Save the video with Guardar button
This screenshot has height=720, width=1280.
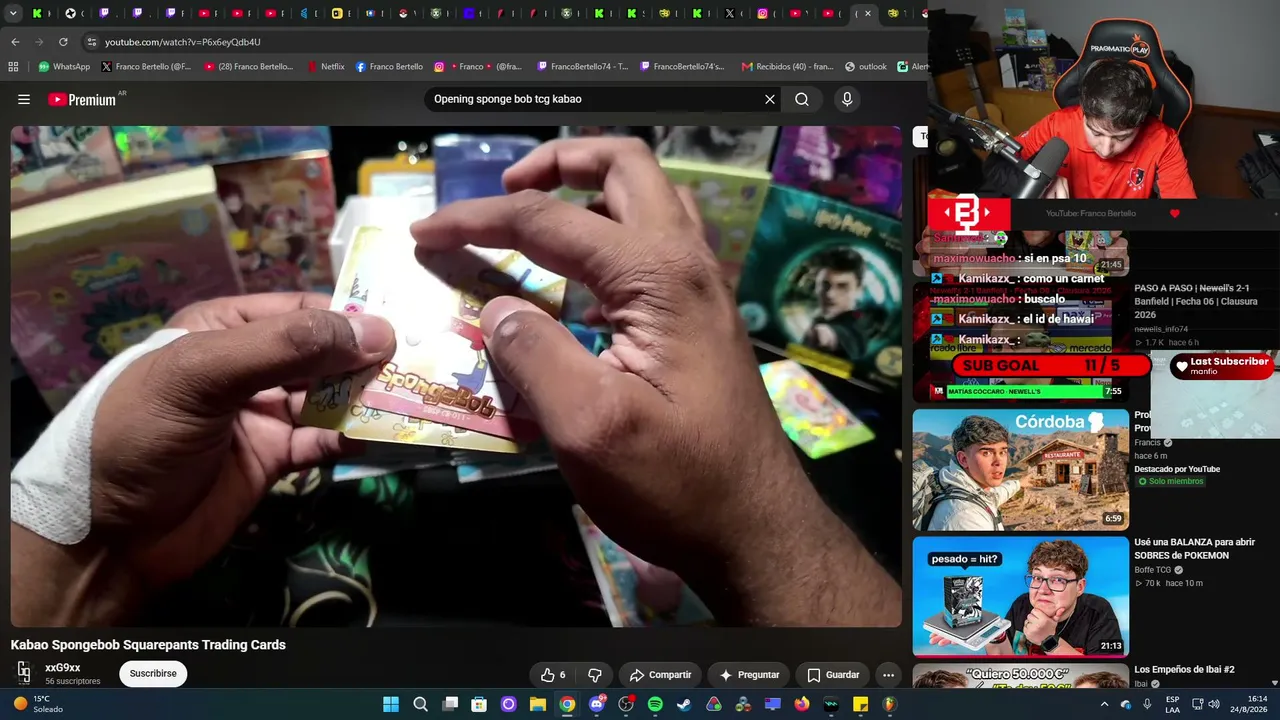click(x=833, y=675)
